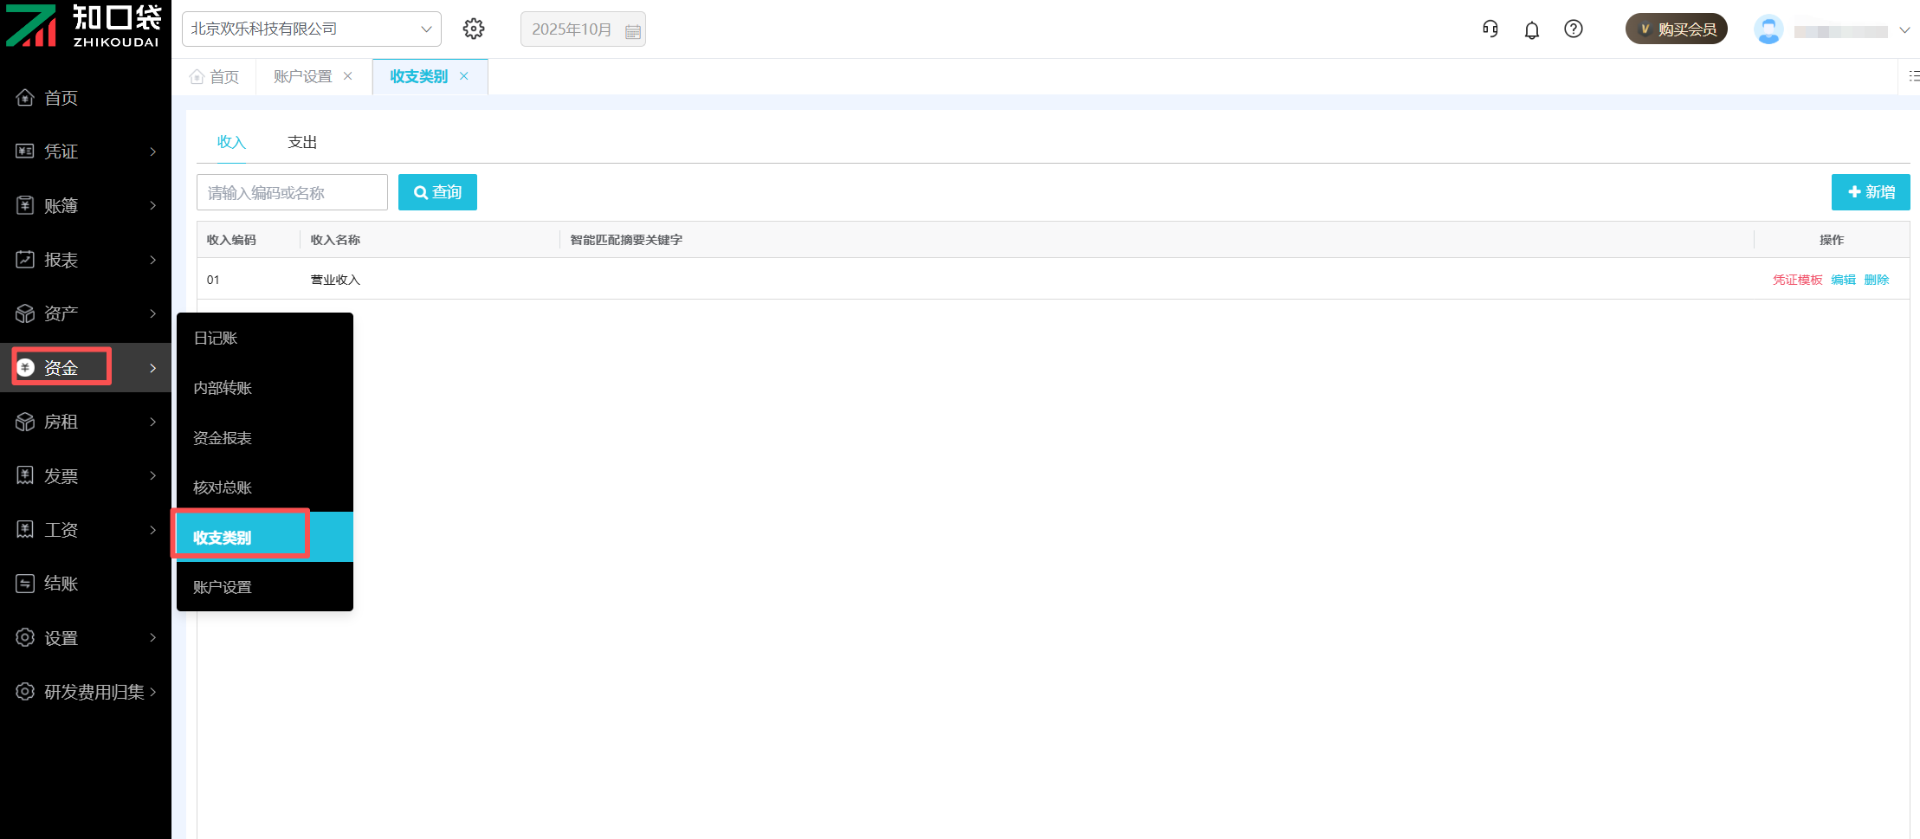Open the notification bell
This screenshot has height=839, width=1920.
1531,30
